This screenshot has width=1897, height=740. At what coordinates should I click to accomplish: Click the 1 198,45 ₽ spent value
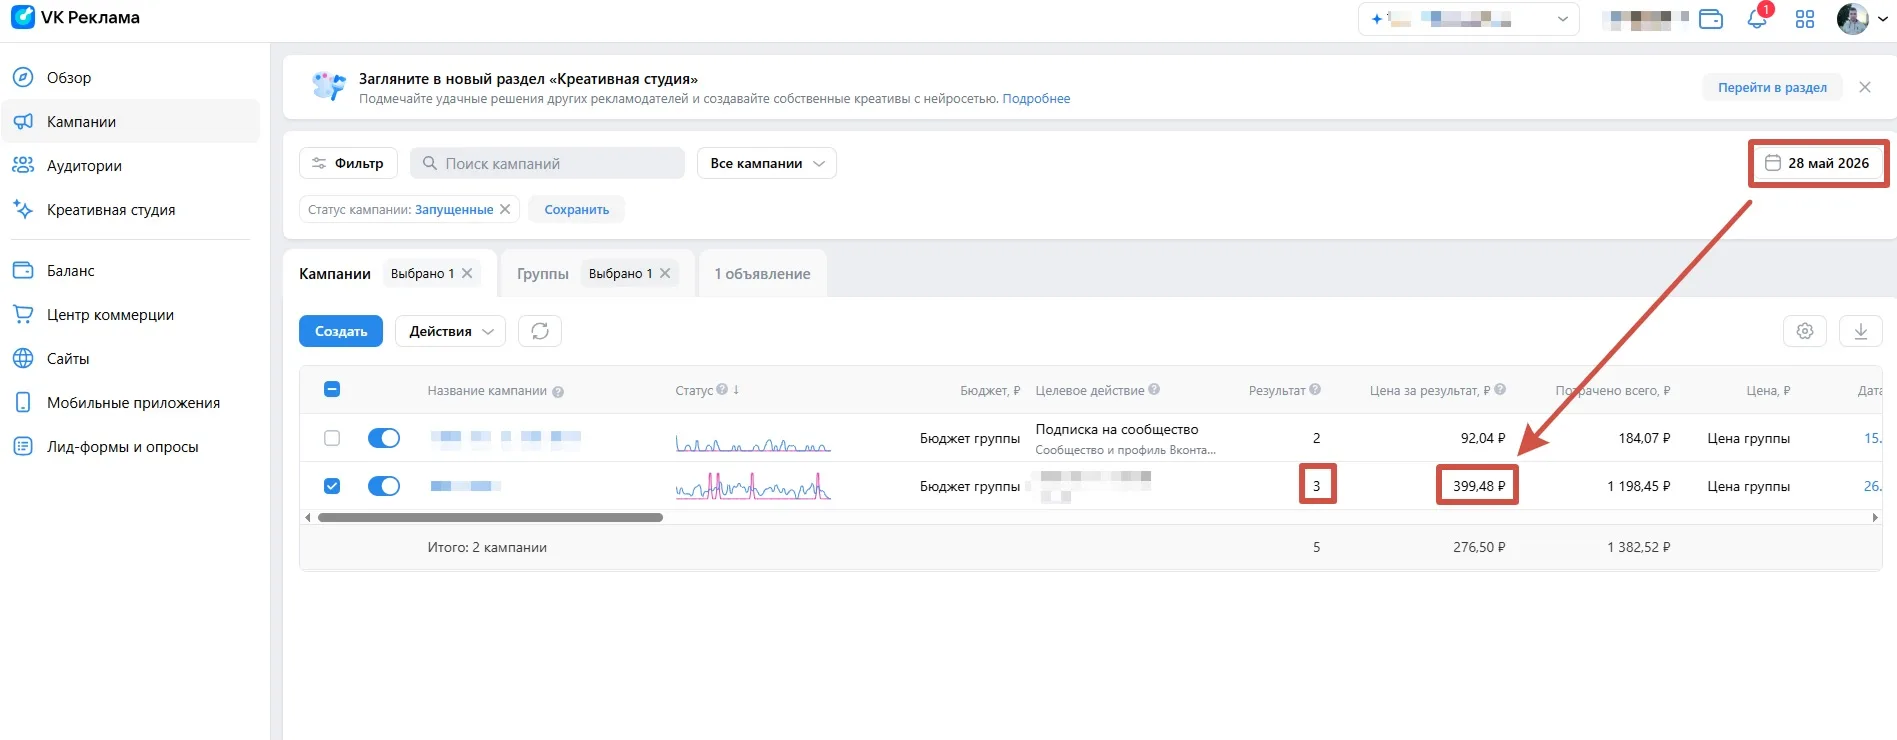pyautogui.click(x=1638, y=486)
